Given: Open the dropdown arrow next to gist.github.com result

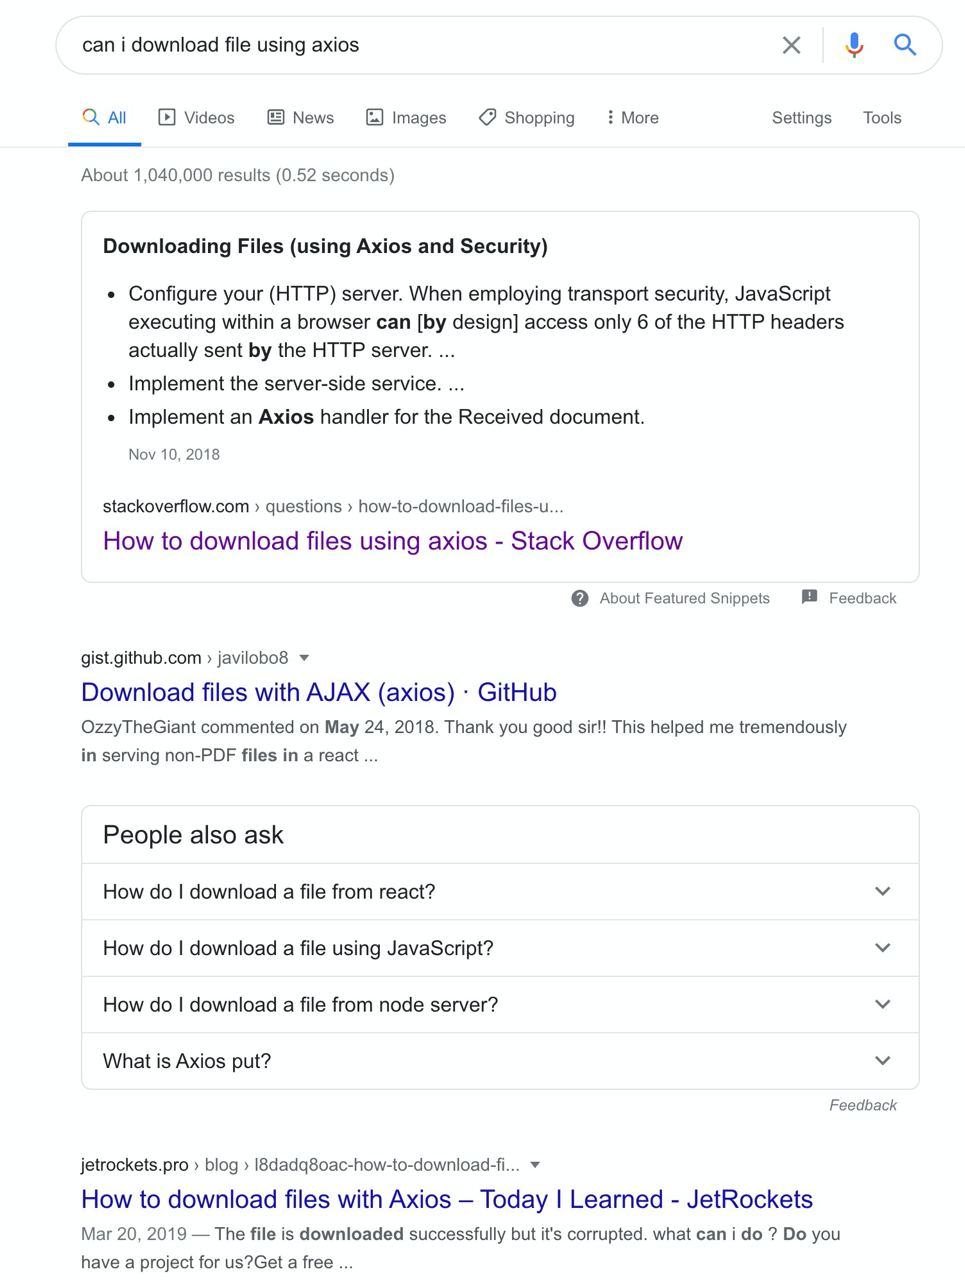Looking at the screenshot, I should [x=304, y=658].
